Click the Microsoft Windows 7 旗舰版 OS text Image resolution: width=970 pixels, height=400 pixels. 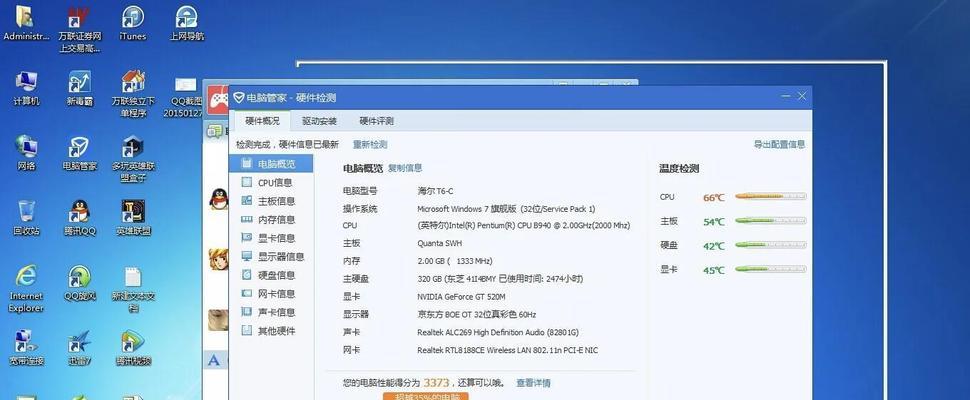point(506,209)
